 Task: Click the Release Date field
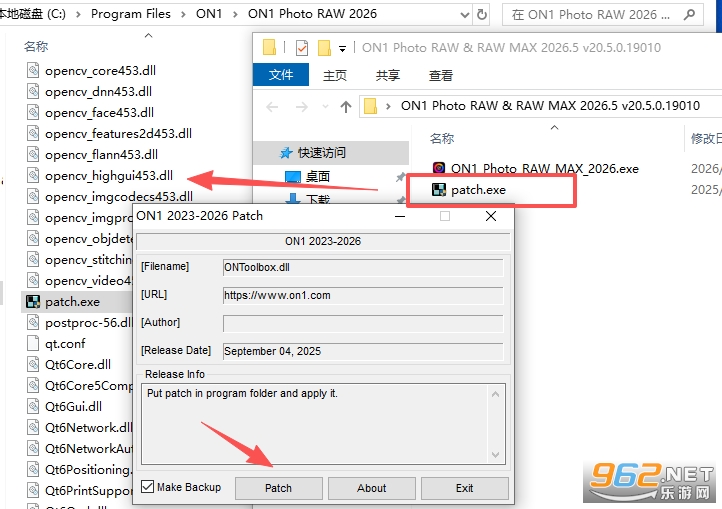363,351
